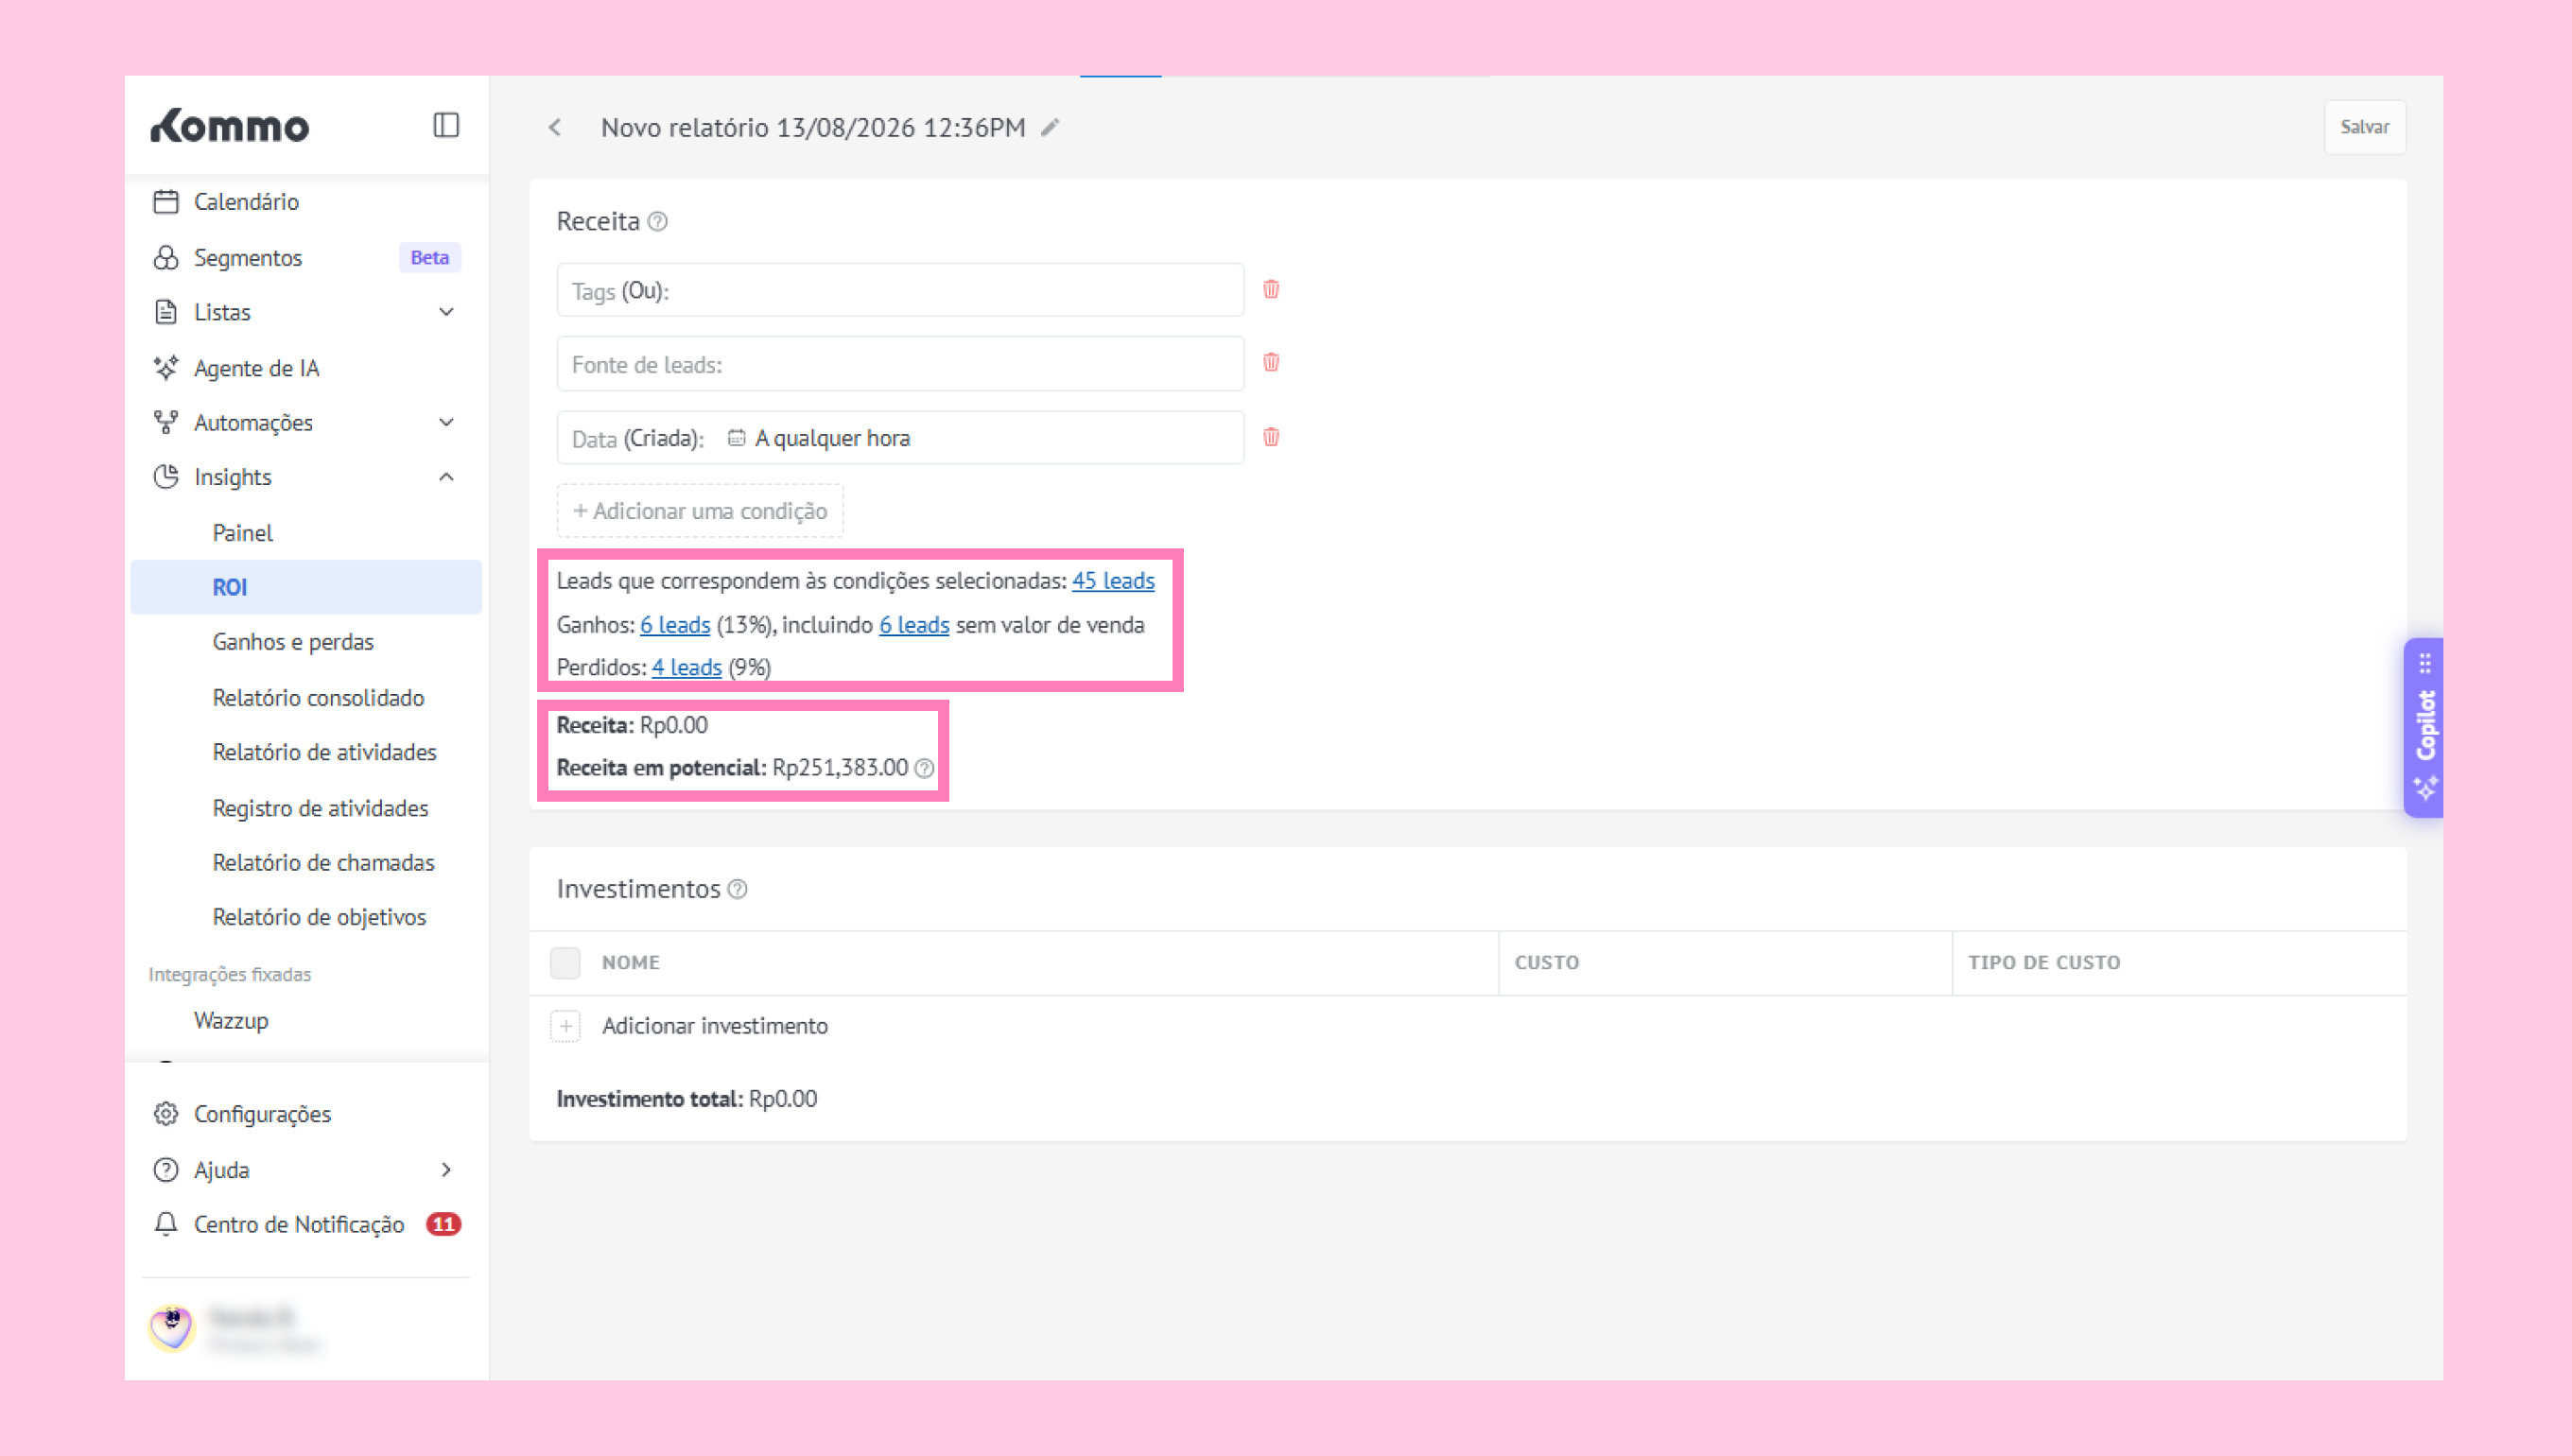The height and width of the screenshot is (1456, 2572).
Task: Remove the Fonte de leads condition
Action: [1271, 362]
